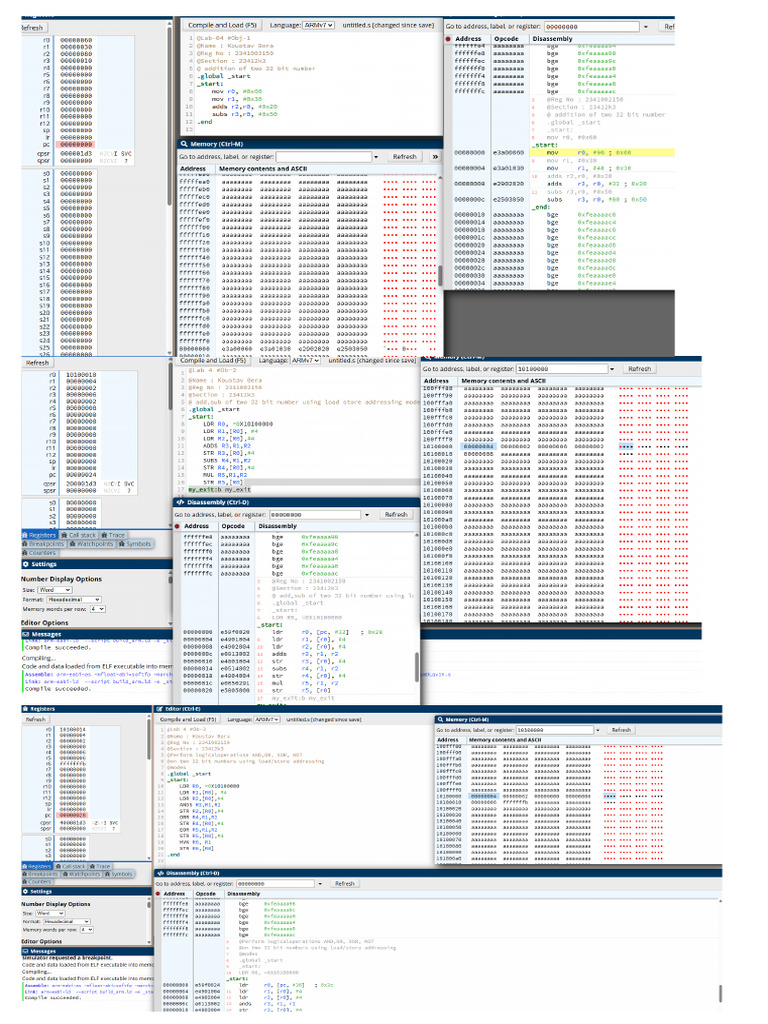
Task: Click the Messages envelope icon in bottom screenshot
Action: (x=25, y=951)
